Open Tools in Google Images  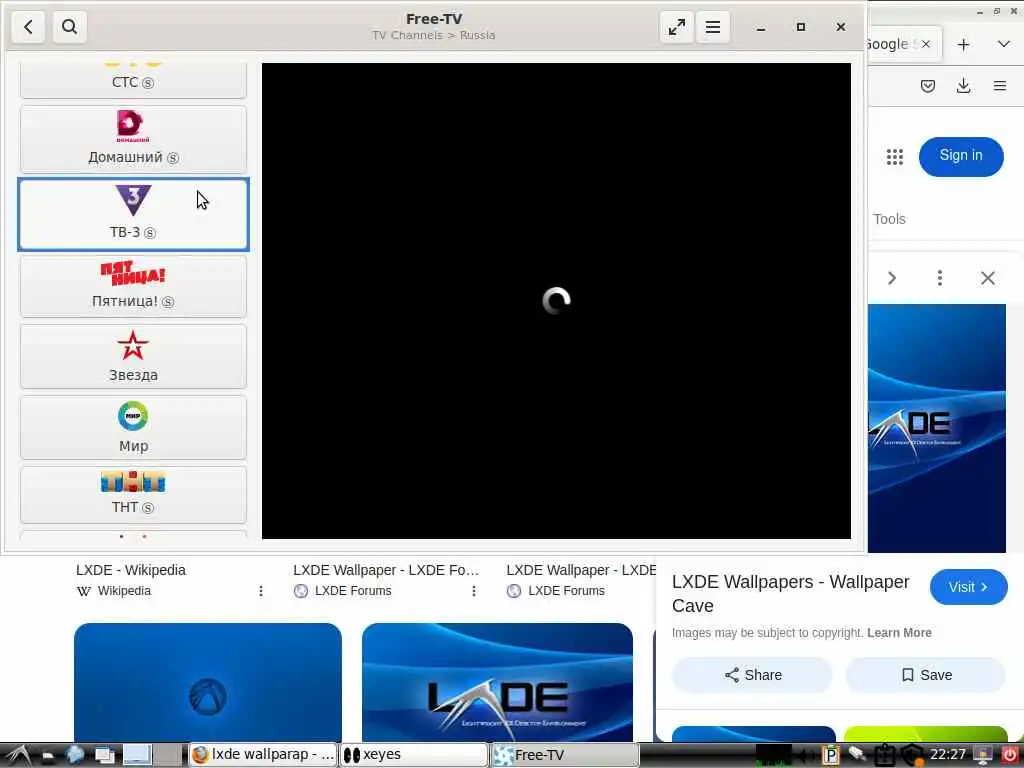889,219
